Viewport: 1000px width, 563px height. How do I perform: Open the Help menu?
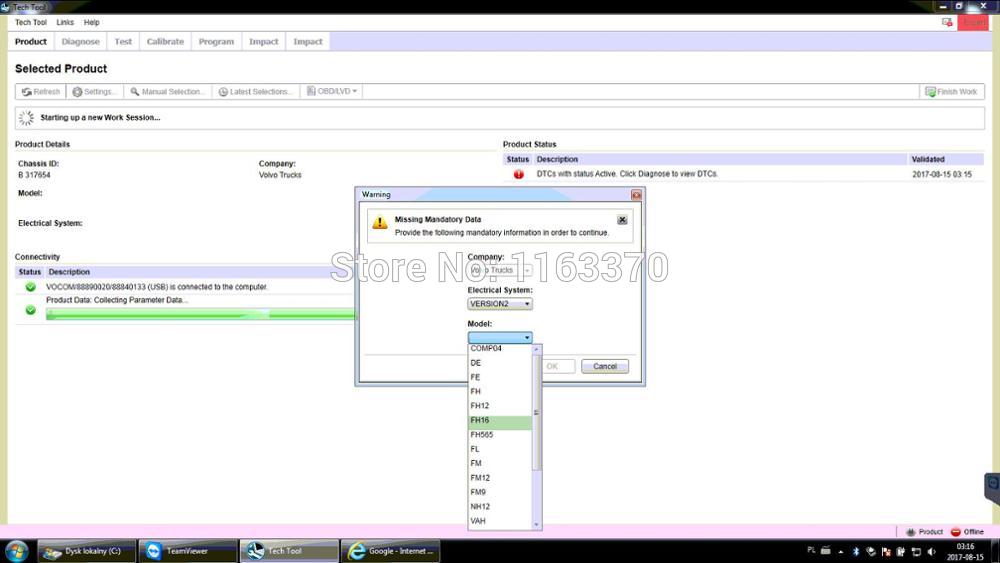[92, 22]
